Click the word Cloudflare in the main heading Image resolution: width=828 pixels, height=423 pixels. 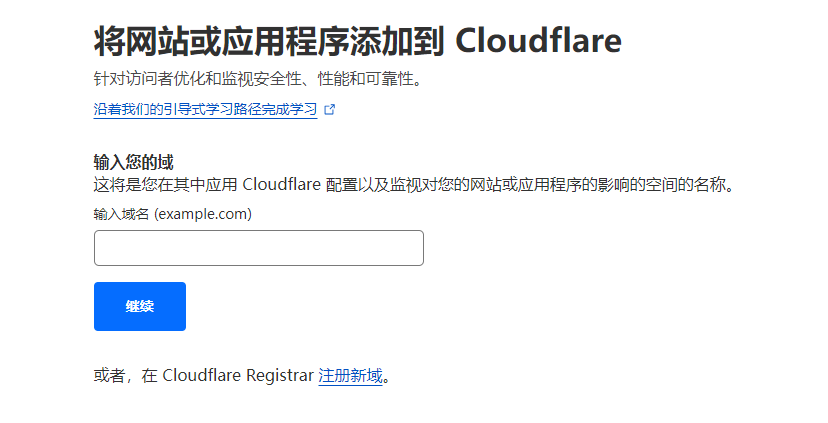[x=539, y=42]
